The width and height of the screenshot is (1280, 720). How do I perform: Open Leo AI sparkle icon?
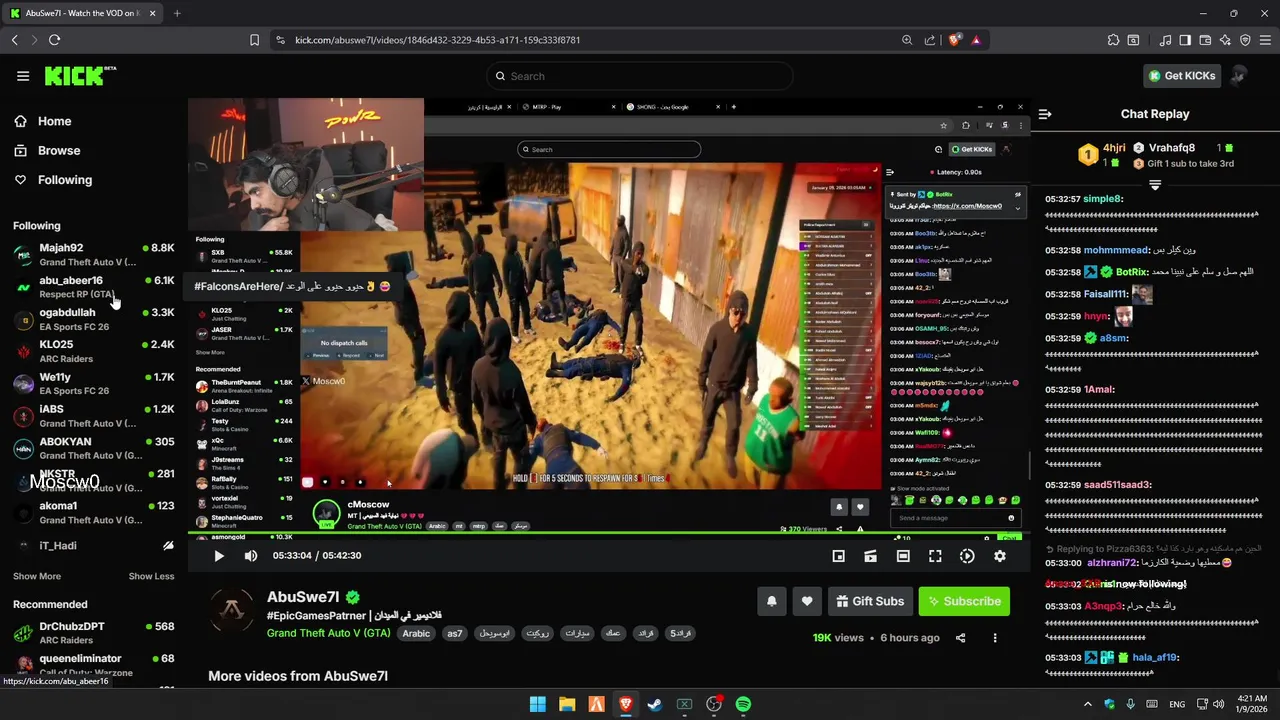pos(1225,40)
